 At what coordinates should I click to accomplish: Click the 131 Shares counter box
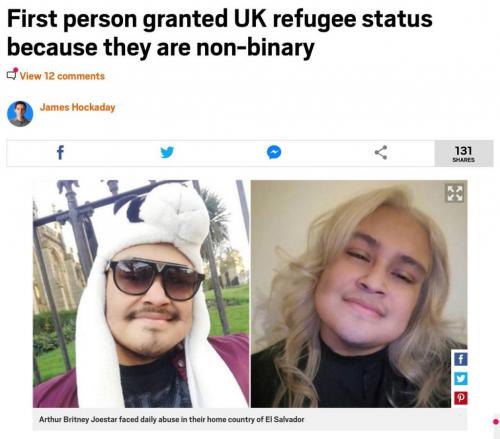point(464,153)
